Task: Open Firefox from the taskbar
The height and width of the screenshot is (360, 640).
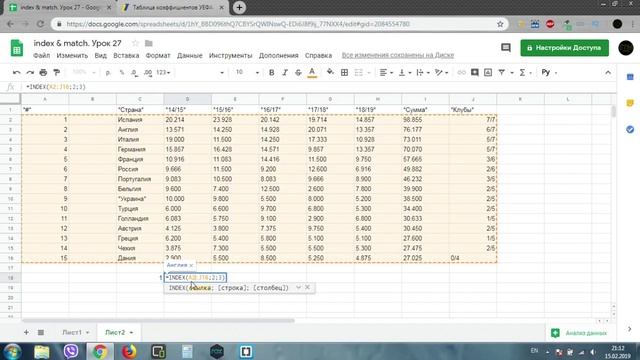Action: tap(129, 351)
